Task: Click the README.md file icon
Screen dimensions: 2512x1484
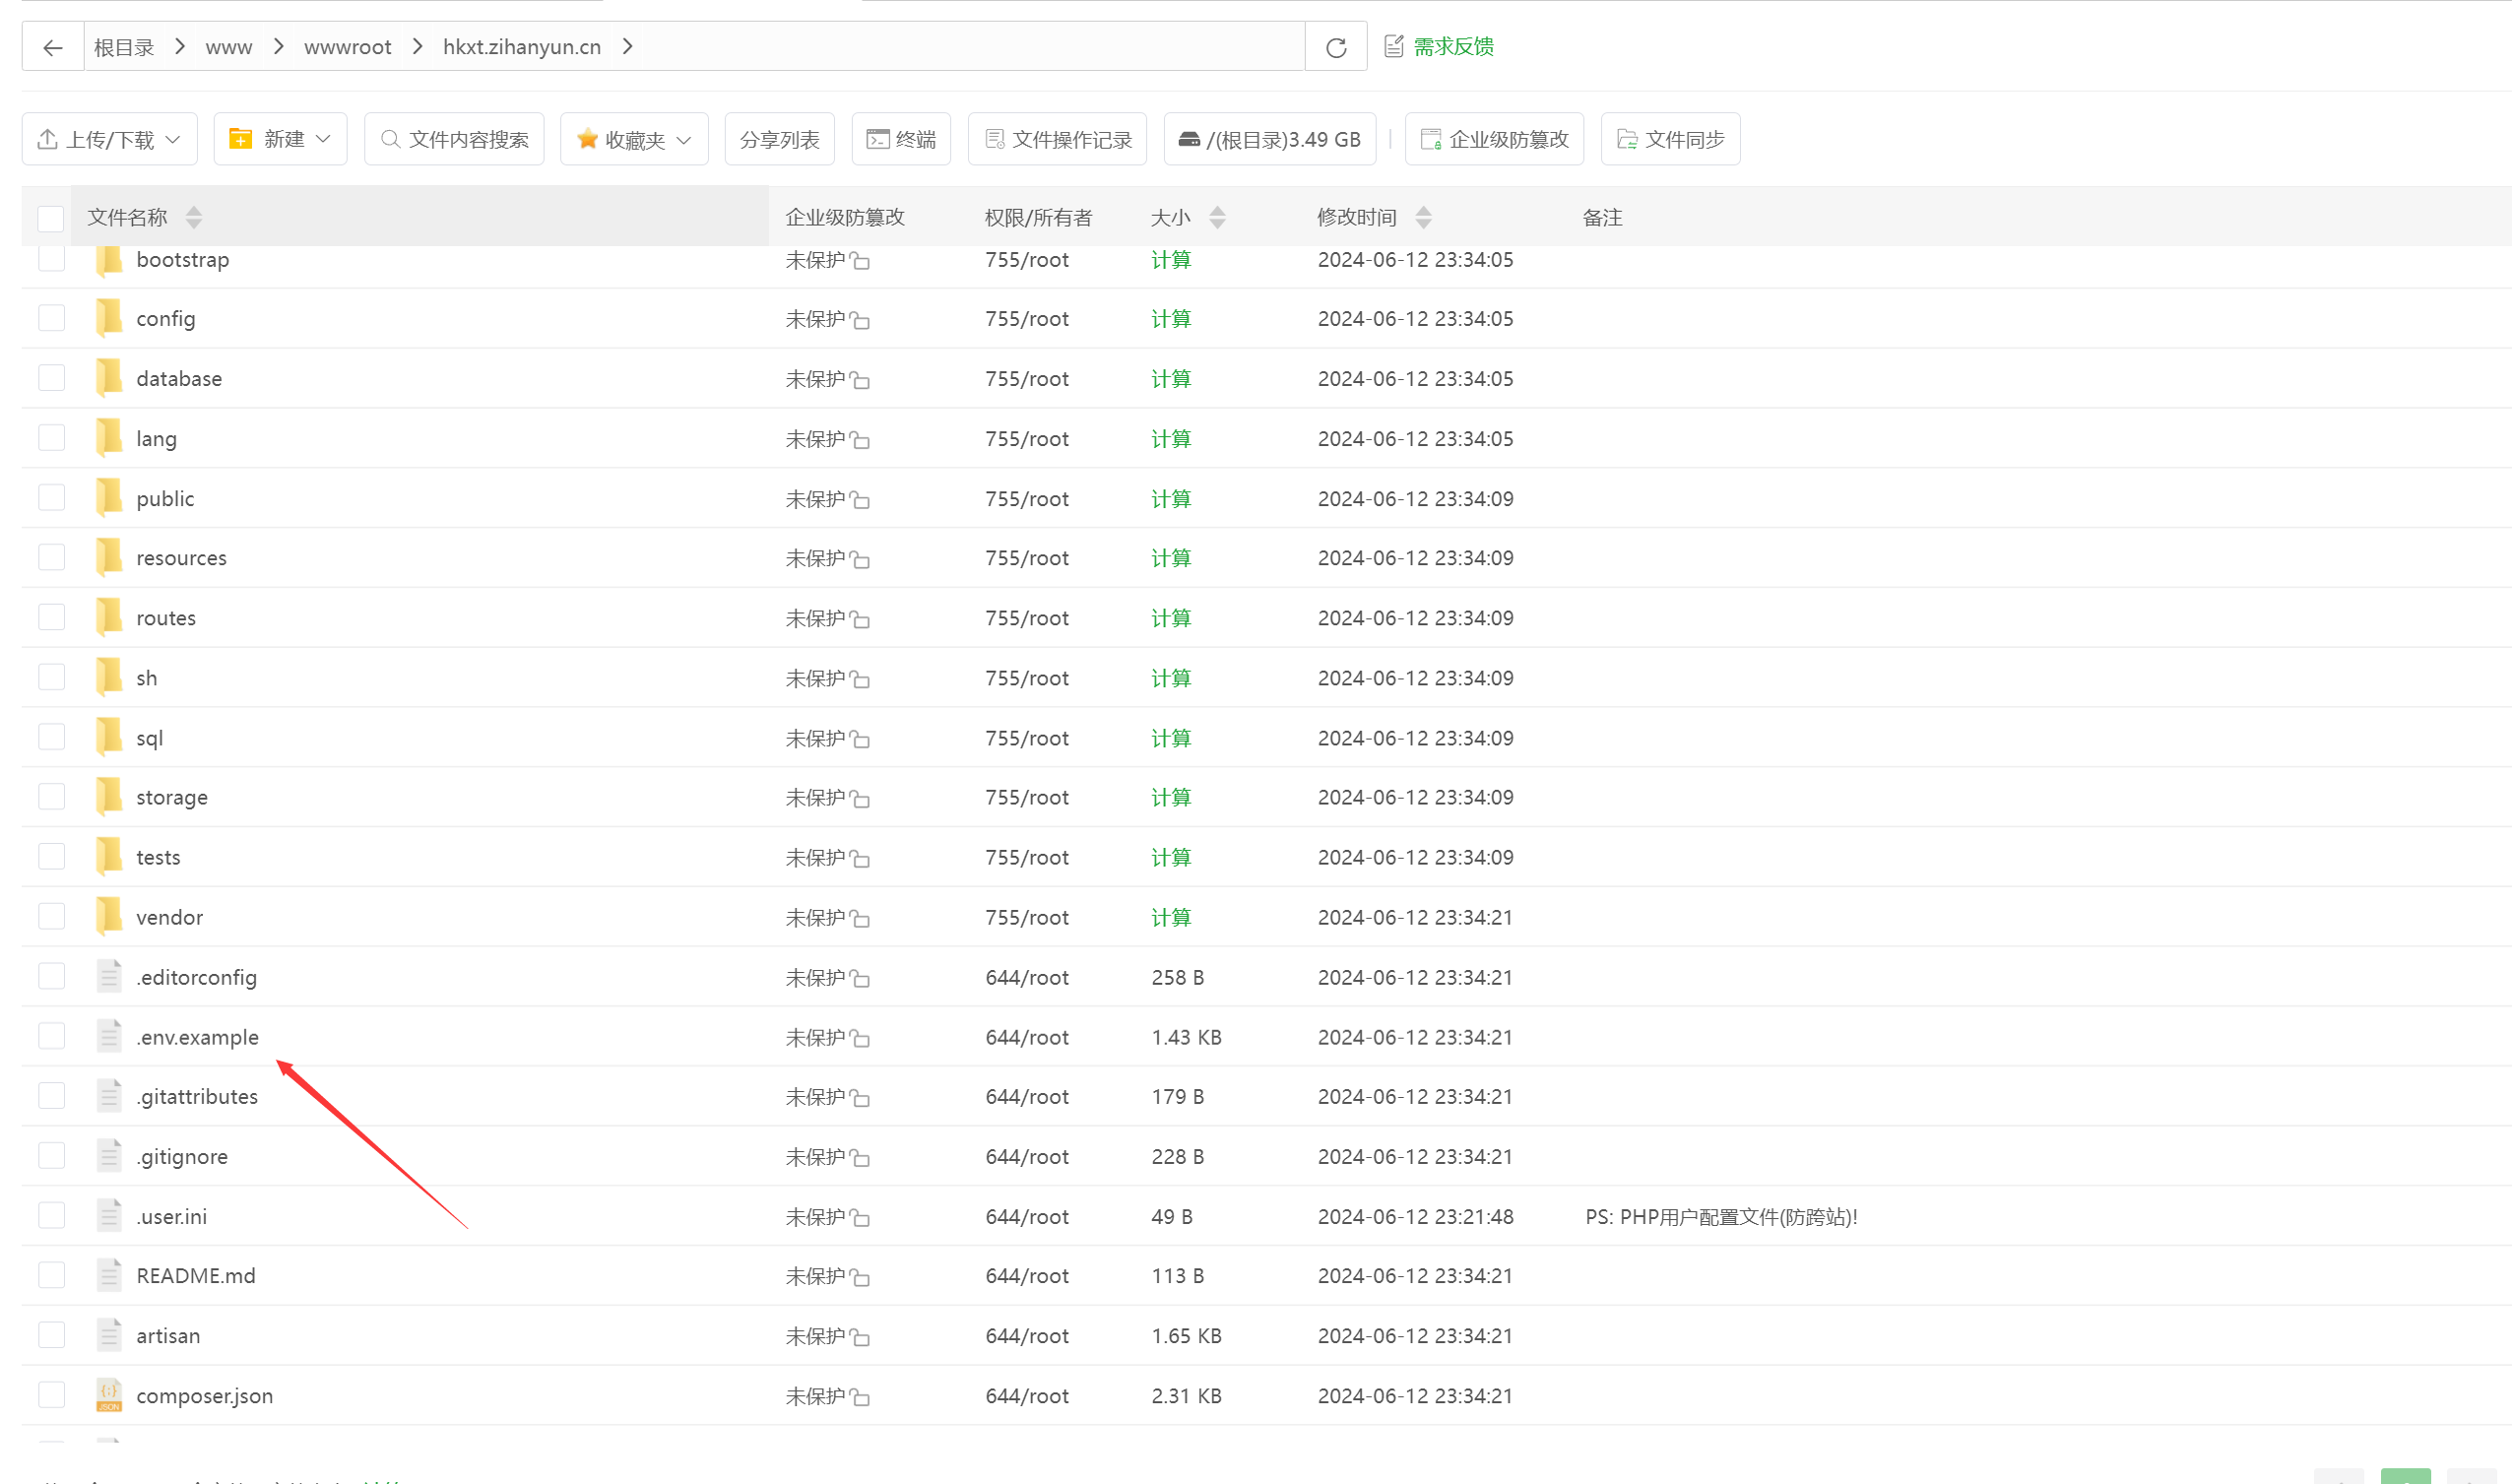Action: (109, 1275)
